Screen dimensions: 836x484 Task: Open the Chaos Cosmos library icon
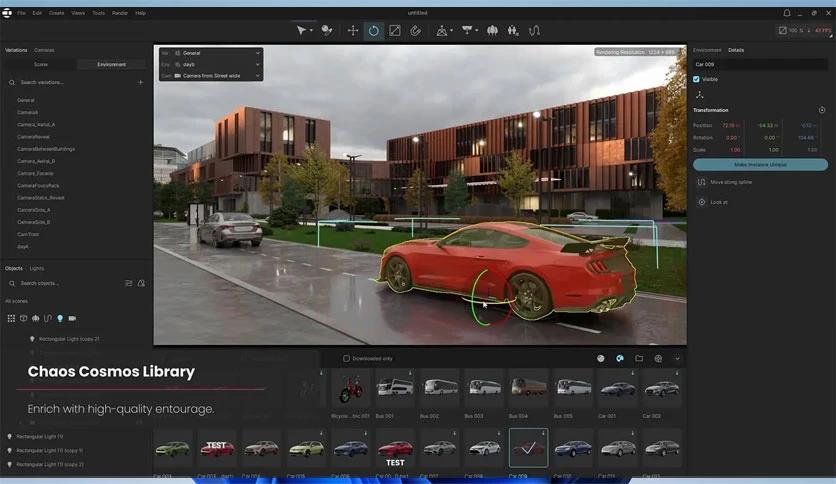[619, 358]
